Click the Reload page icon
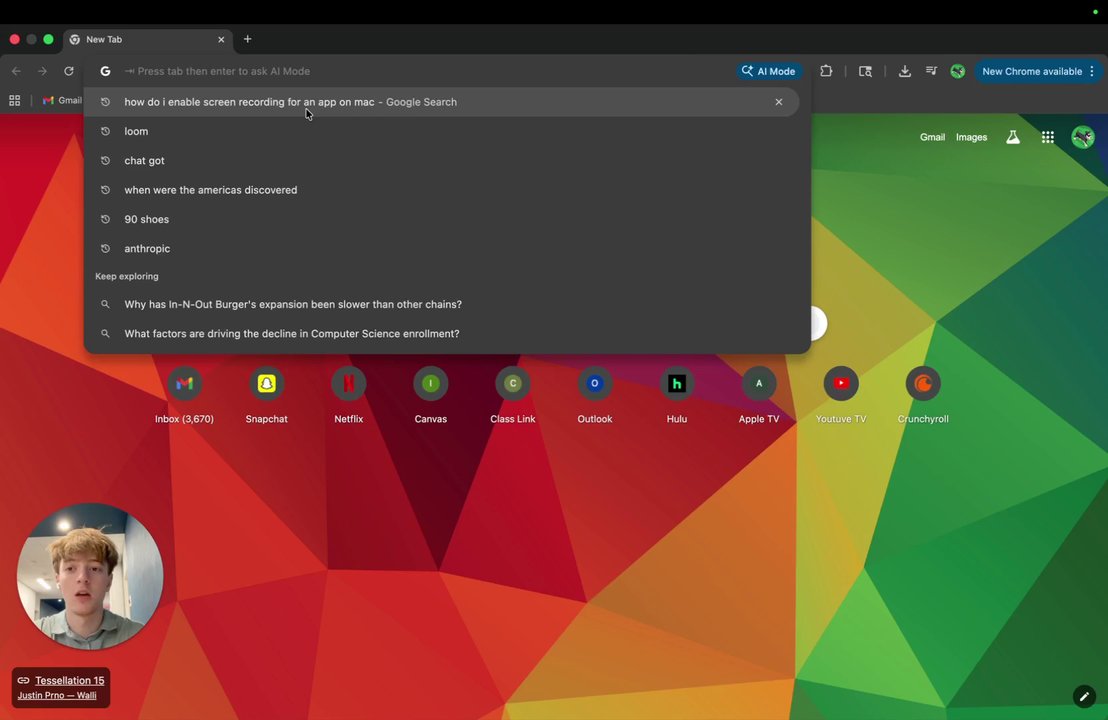The image size is (1108, 720). click(69, 71)
